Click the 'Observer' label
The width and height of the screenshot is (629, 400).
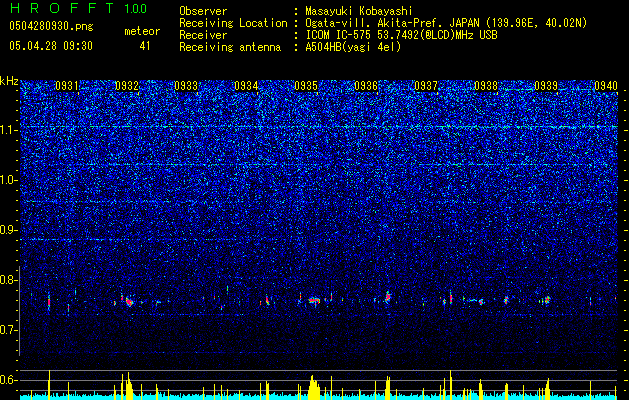pyautogui.click(x=203, y=11)
